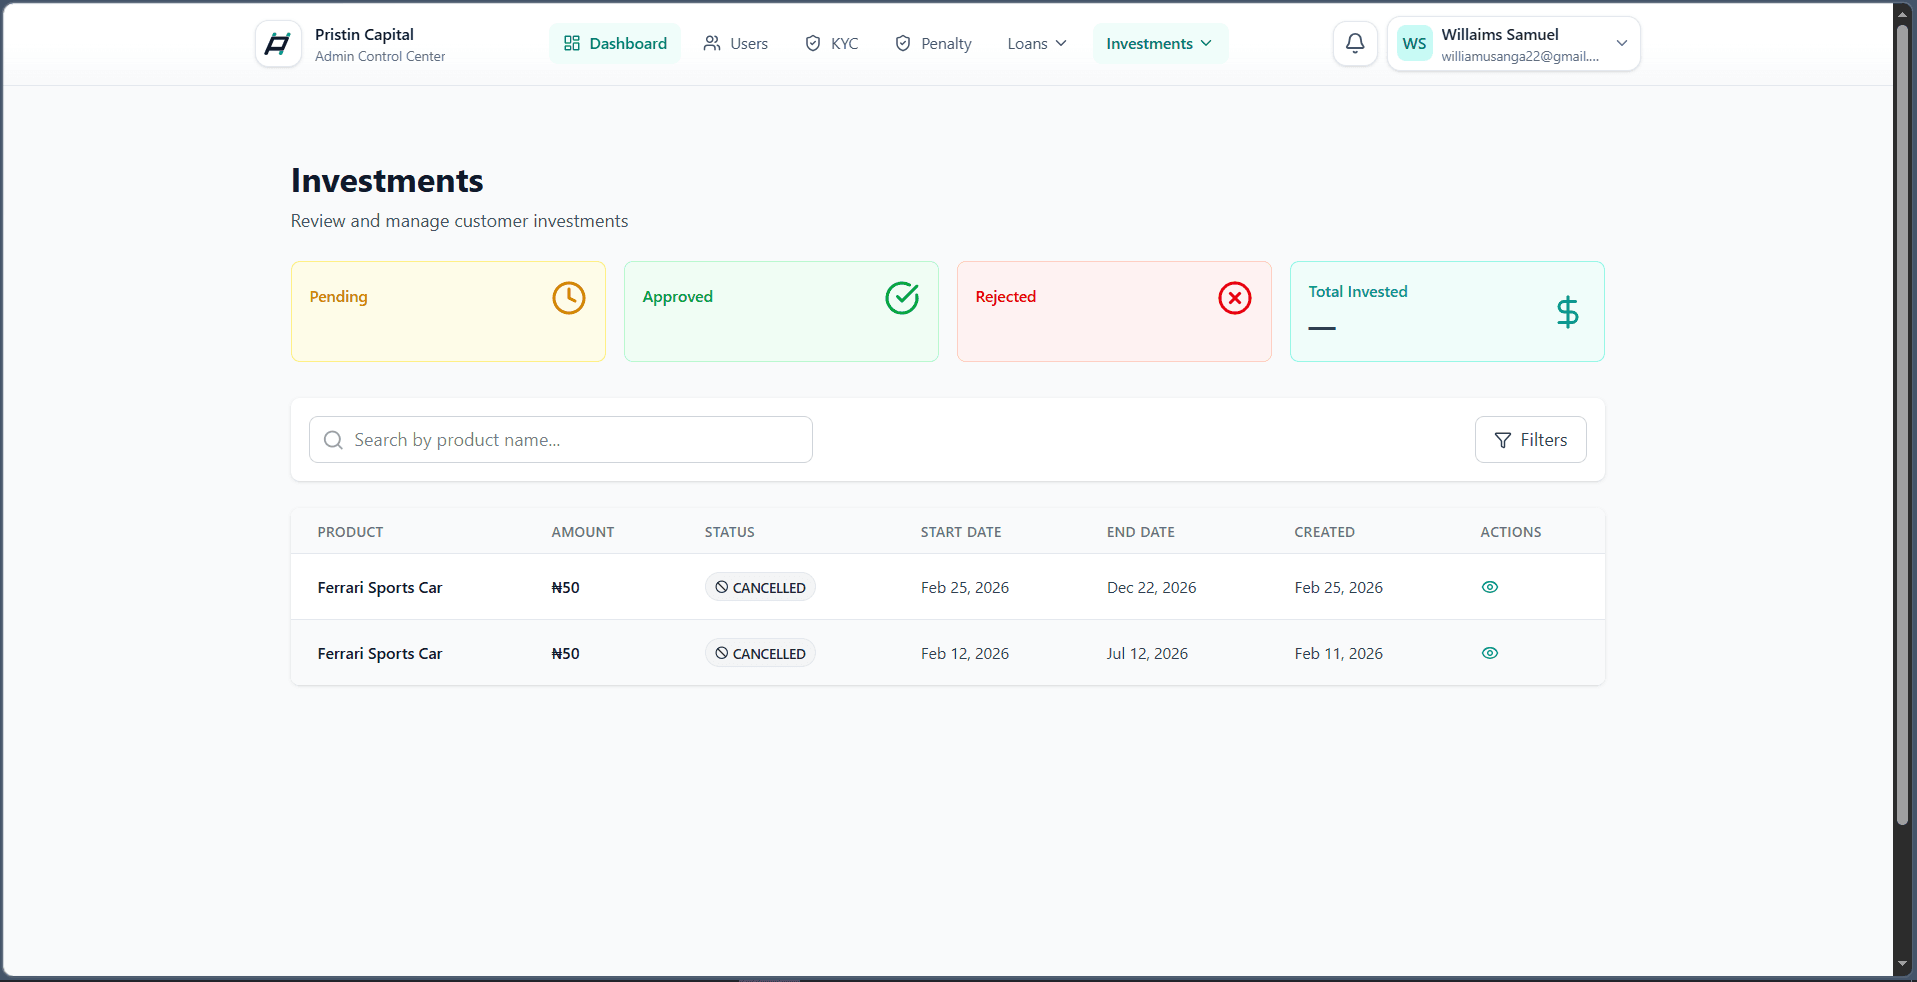Open the Filters button
Viewport: 1917px width, 982px height.
click(1530, 440)
